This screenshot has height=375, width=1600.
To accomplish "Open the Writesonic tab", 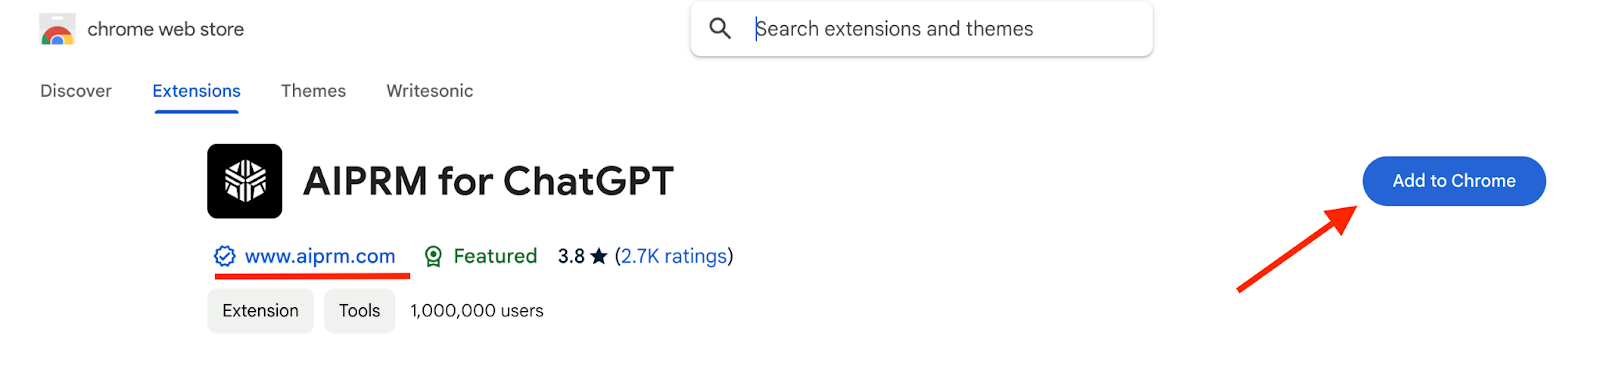I will (x=430, y=91).
